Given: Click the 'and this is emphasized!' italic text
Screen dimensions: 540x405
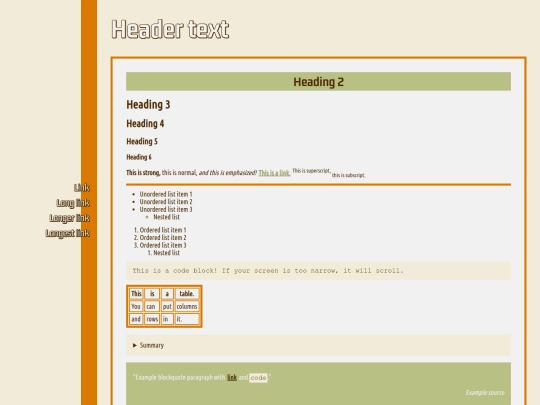Looking at the screenshot, I should (228, 173).
